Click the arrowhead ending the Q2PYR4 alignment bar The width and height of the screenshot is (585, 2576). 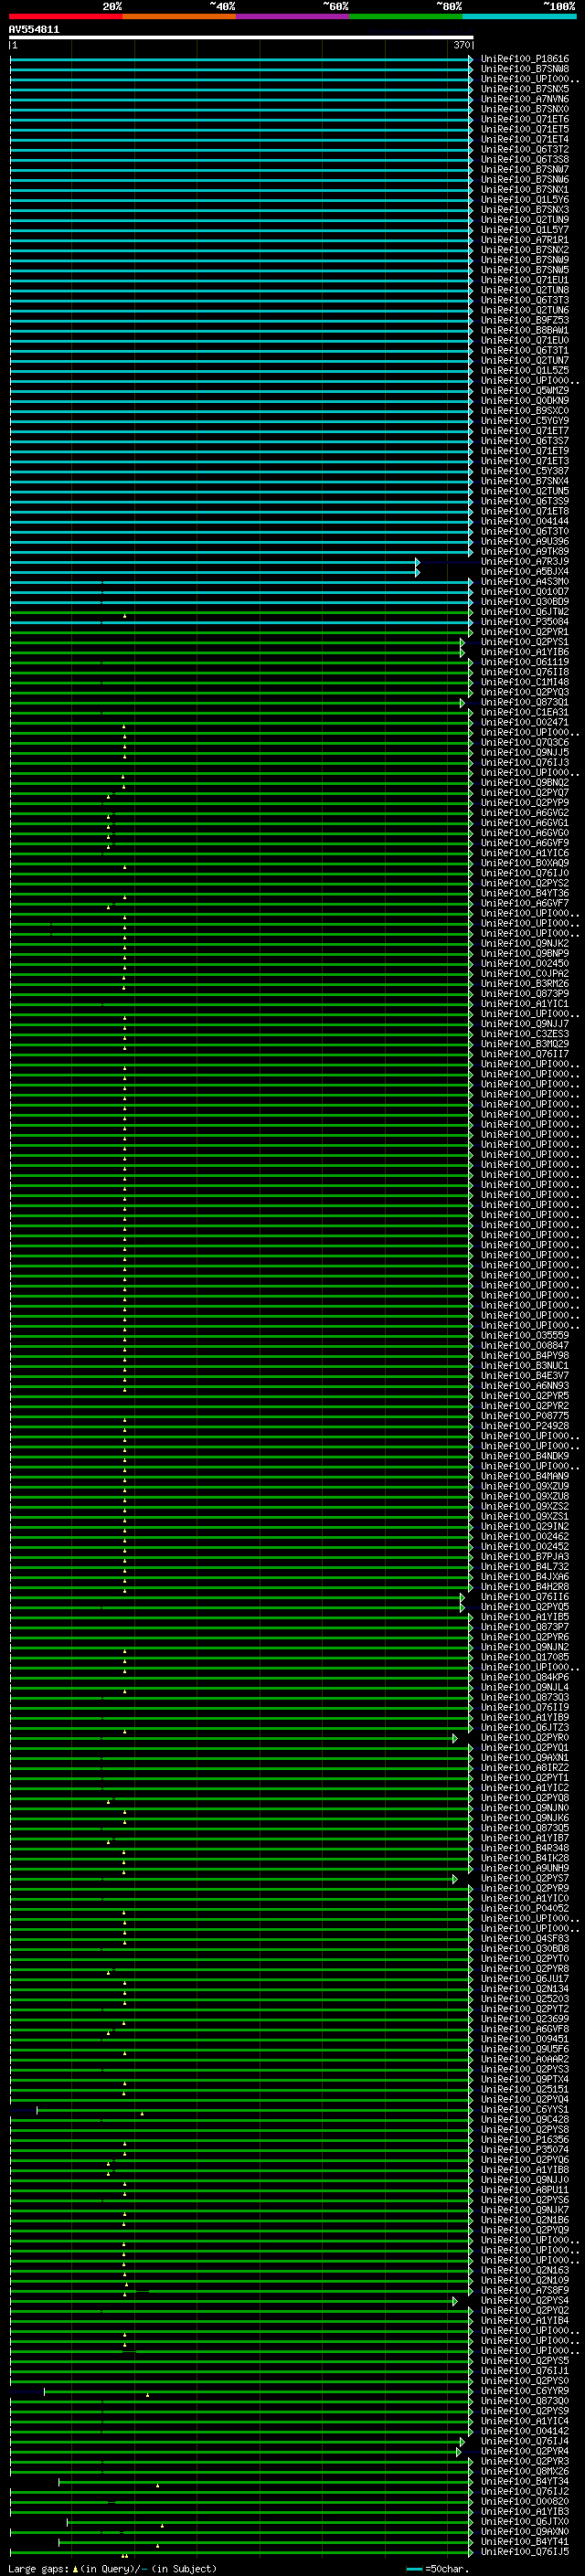coord(459,2452)
